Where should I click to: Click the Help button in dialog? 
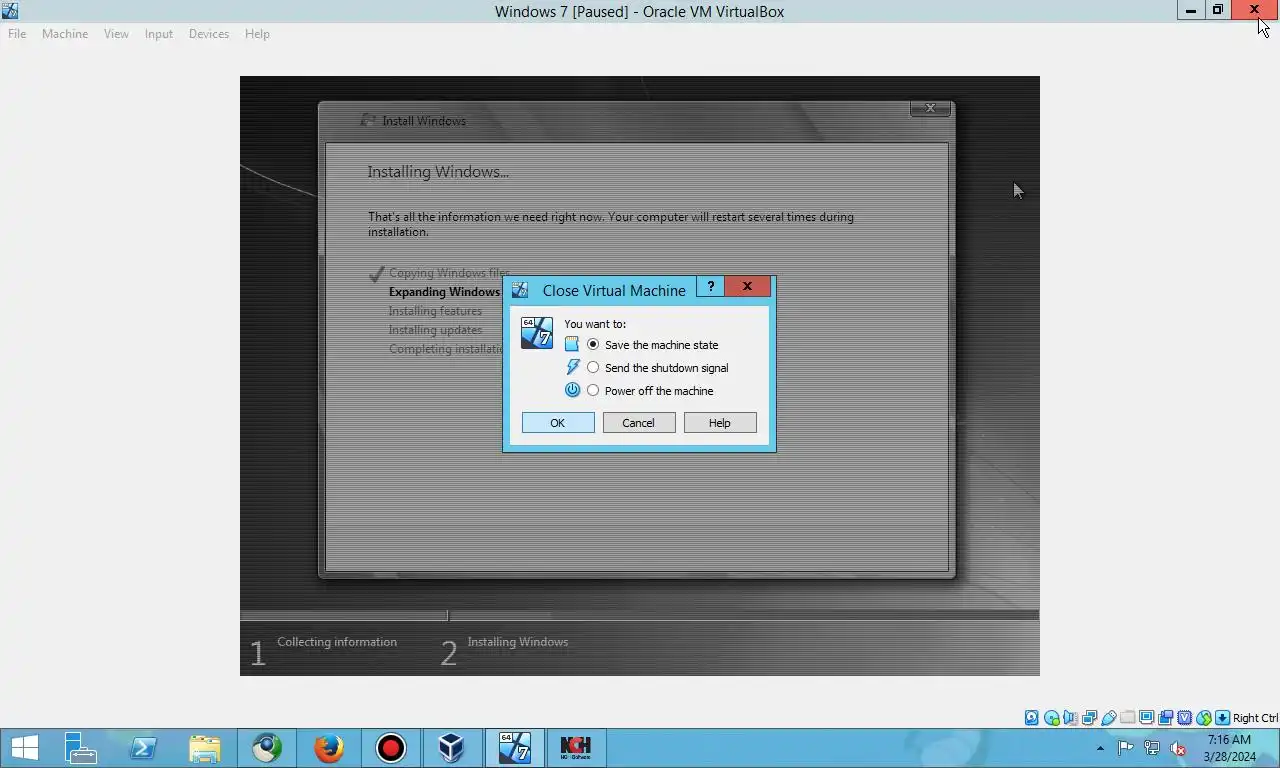pos(720,423)
